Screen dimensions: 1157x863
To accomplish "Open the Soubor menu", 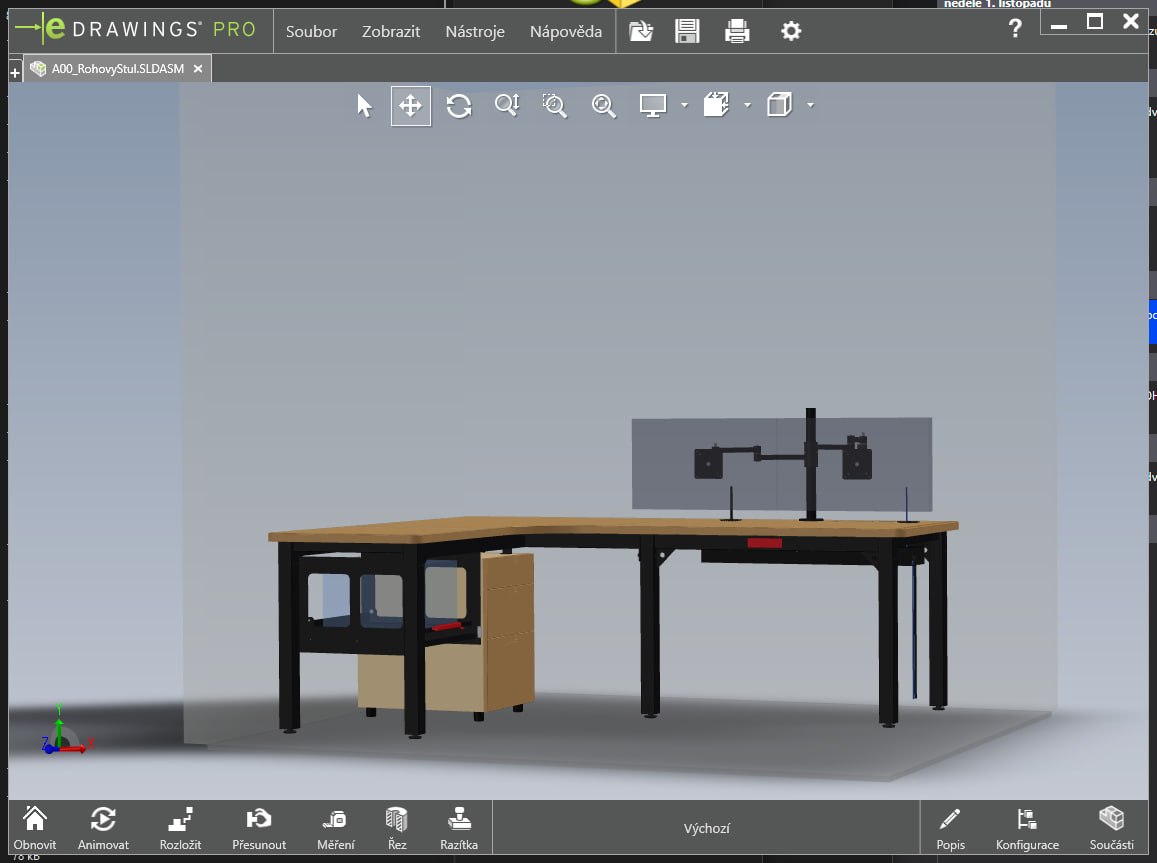I will (x=311, y=32).
